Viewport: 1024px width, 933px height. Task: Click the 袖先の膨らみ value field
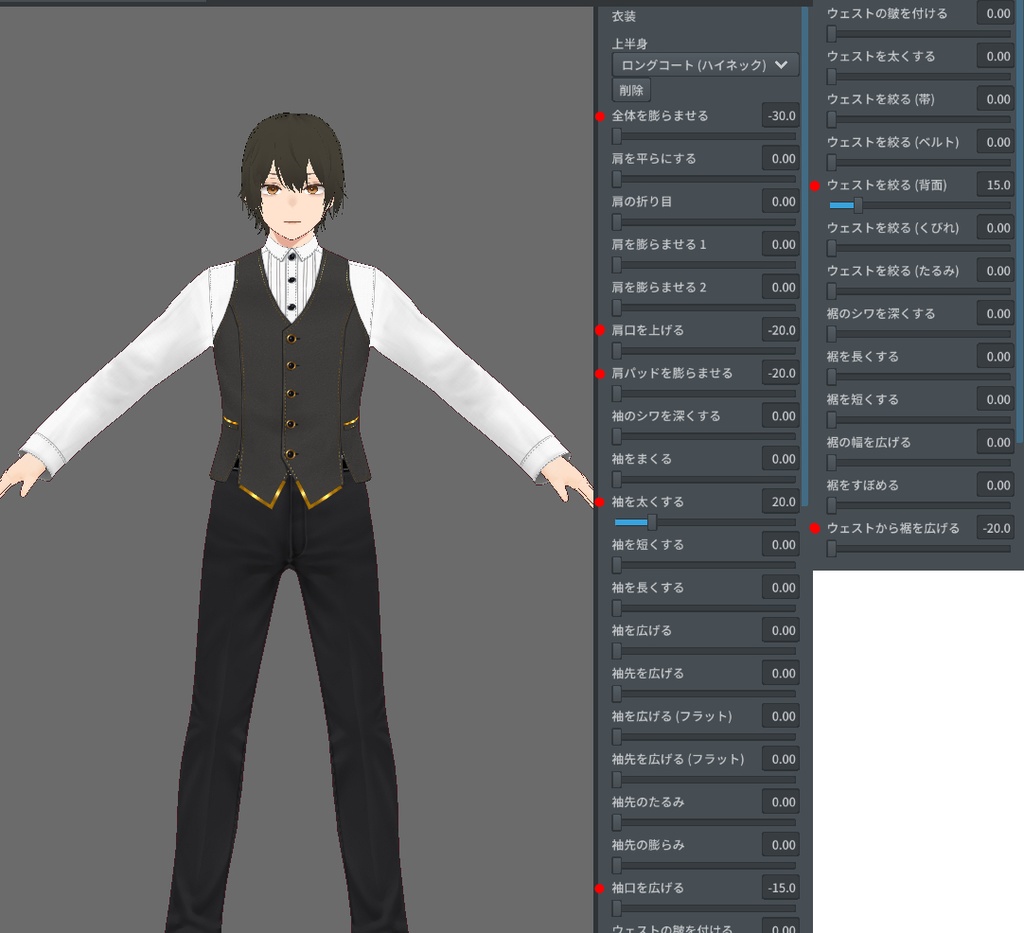click(x=780, y=845)
